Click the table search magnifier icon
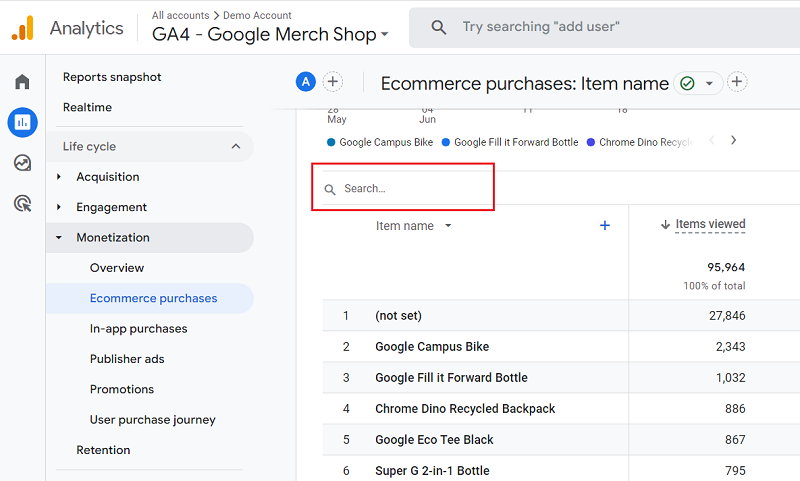Viewport: 800px width, 481px height. (x=330, y=190)
